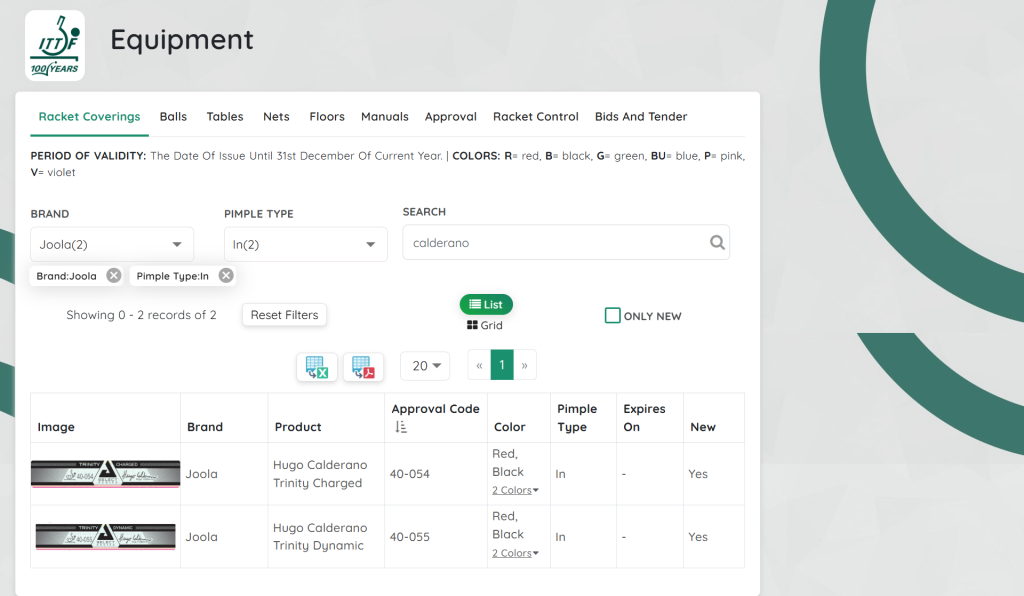Click the Reset Filters button
Image resolution: width=1024 pixels, height=596 pixels.
pos(284,315)
